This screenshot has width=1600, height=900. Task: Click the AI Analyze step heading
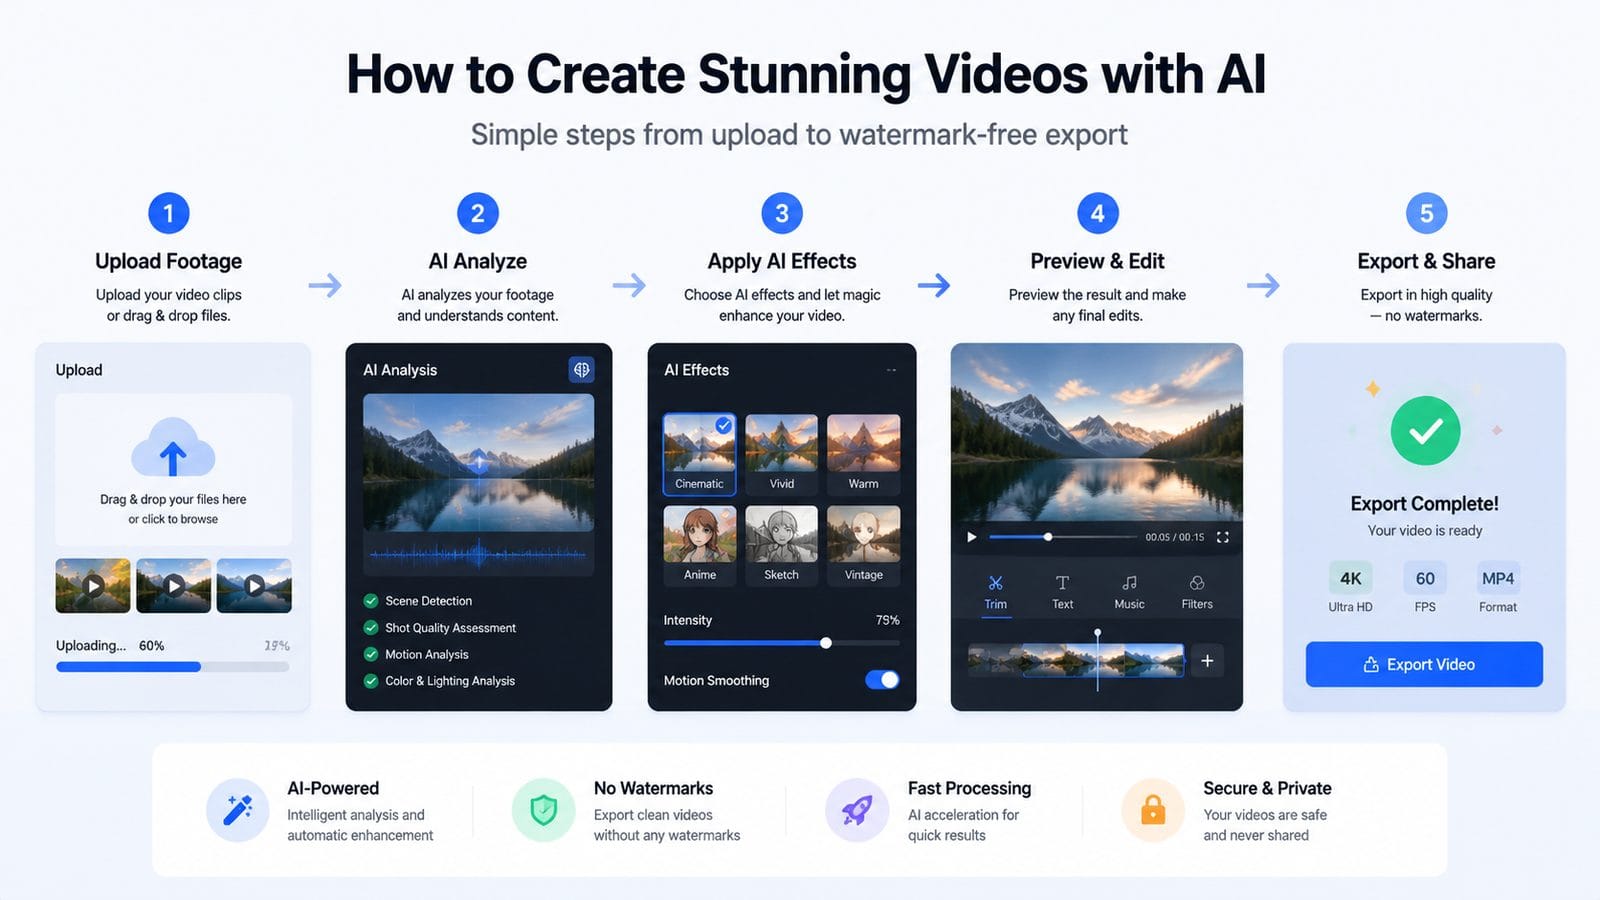click(478, 261)
